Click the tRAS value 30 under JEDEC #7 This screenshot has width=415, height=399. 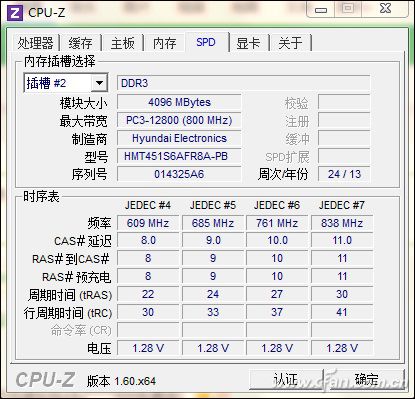coord(342,294)
